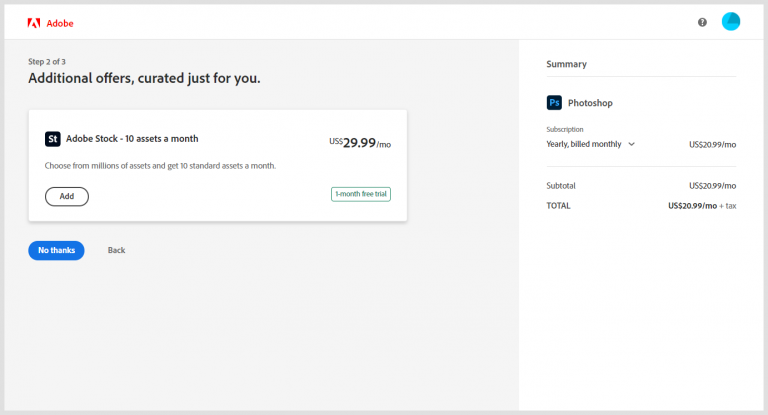Click the Summary heading
This screenshot has height=415, width=768.
tap(566, 64)
